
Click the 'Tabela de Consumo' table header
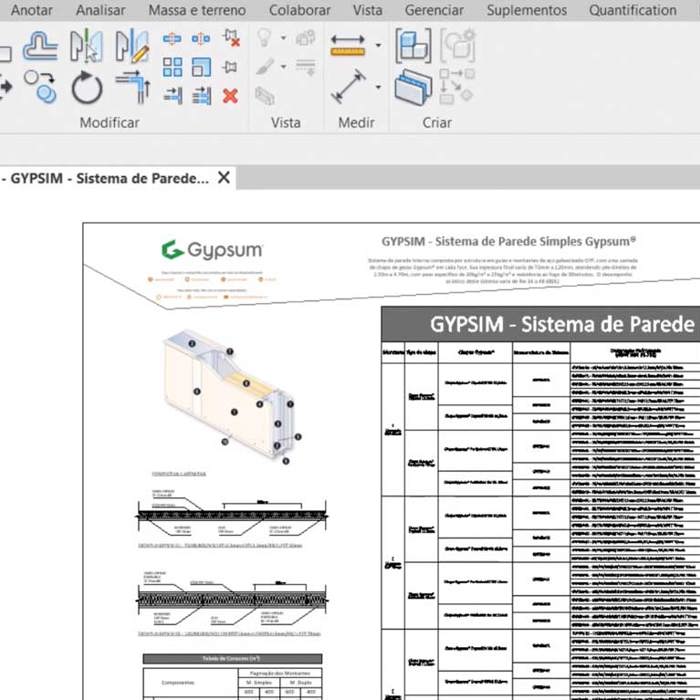pos(232,658)
